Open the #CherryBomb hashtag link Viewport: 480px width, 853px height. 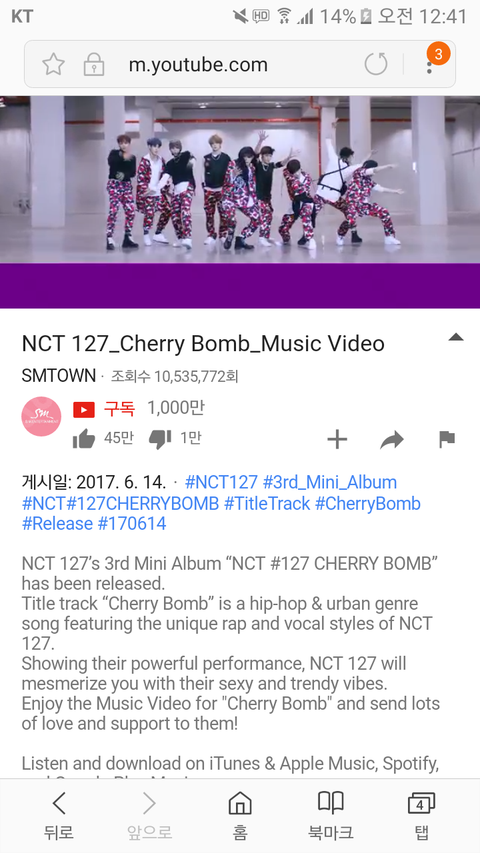pyautogui.click(x=368, y=503)
